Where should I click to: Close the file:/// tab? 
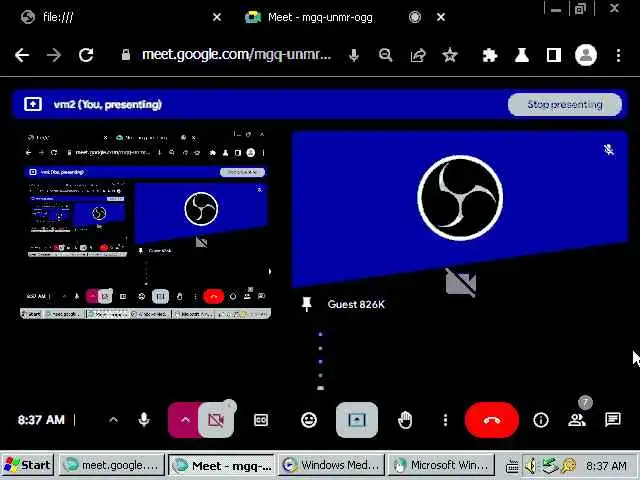[217, 17]
